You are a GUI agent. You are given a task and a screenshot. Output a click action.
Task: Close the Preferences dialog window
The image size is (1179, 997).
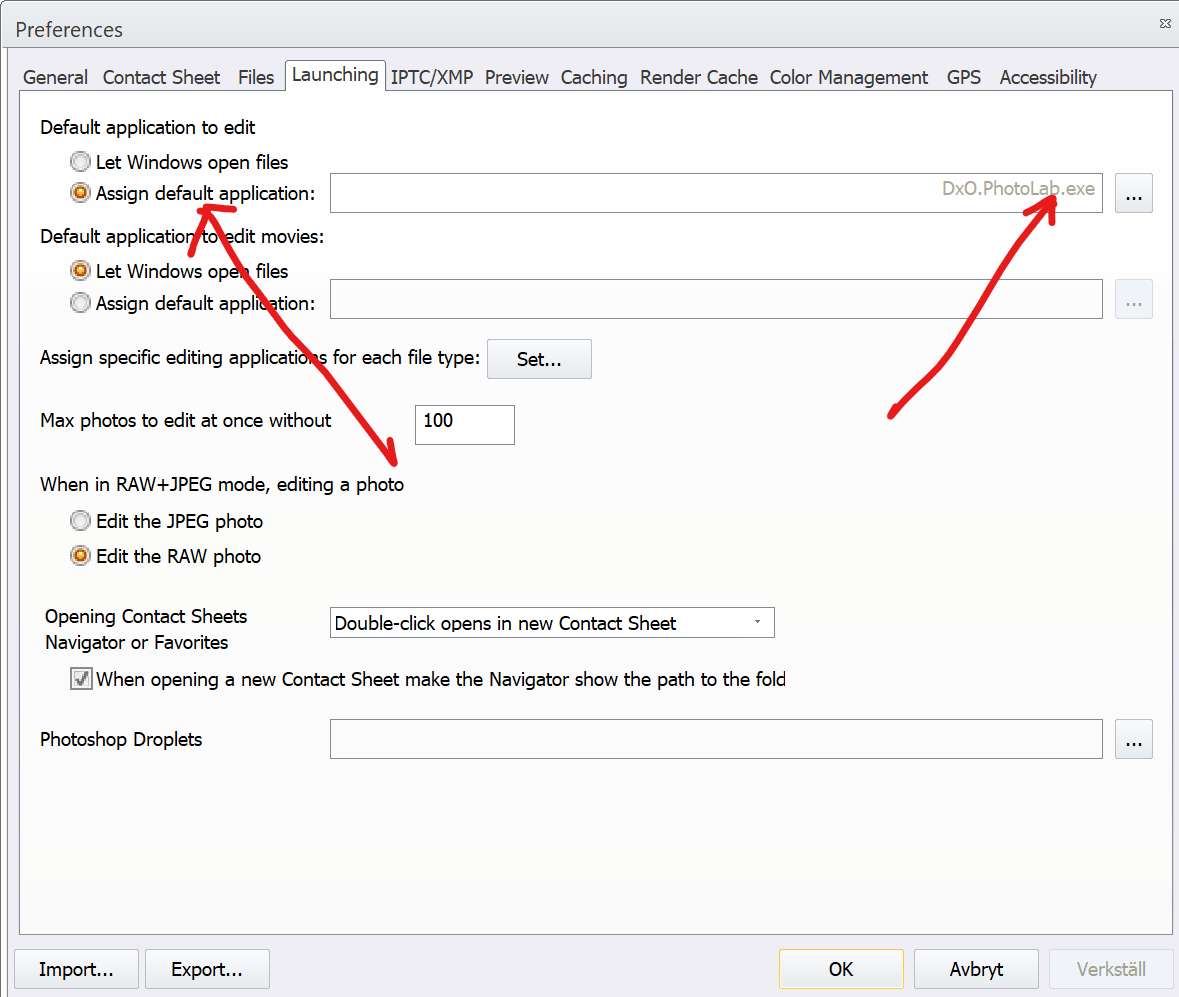click(x=1165, y=22)
